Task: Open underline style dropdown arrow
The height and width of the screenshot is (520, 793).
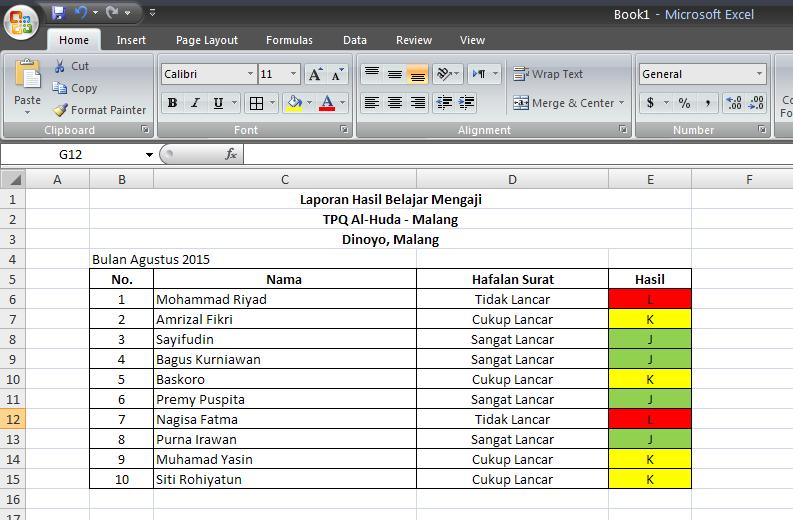Action: pyautogui.click(x=235, y=103)
